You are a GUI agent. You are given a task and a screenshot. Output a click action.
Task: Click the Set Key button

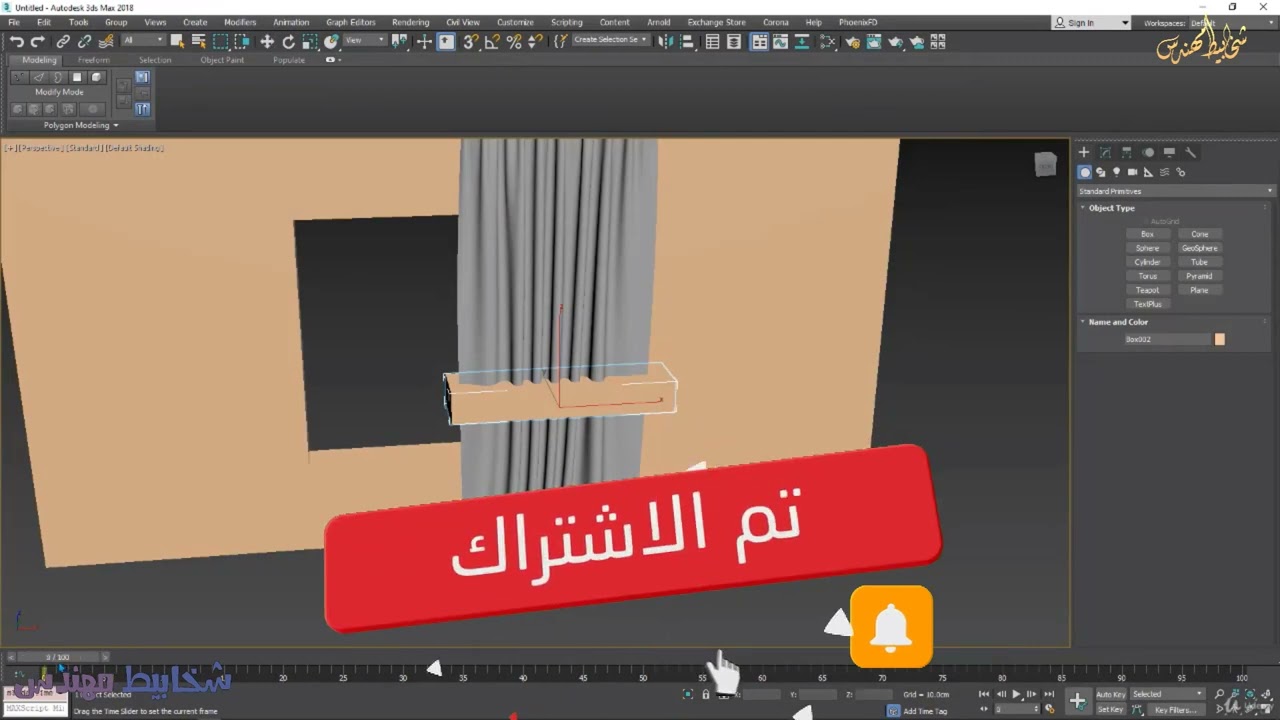click(x=1110, y=710)
